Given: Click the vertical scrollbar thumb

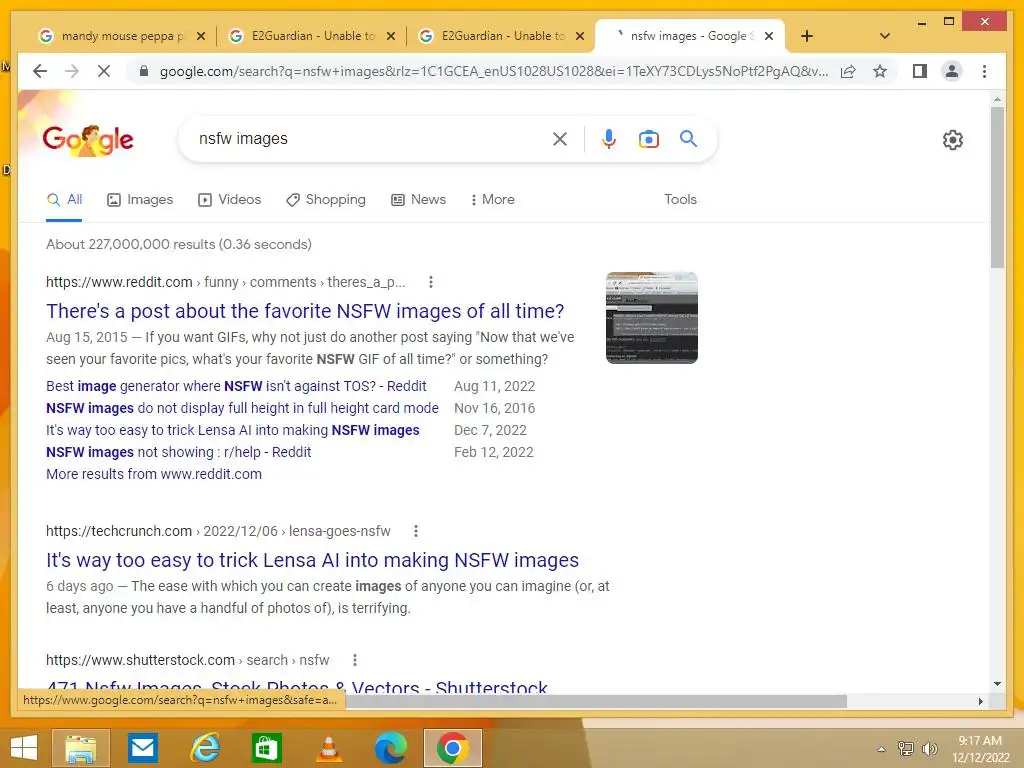Looking at the screenshot, I should coord(997,187).
